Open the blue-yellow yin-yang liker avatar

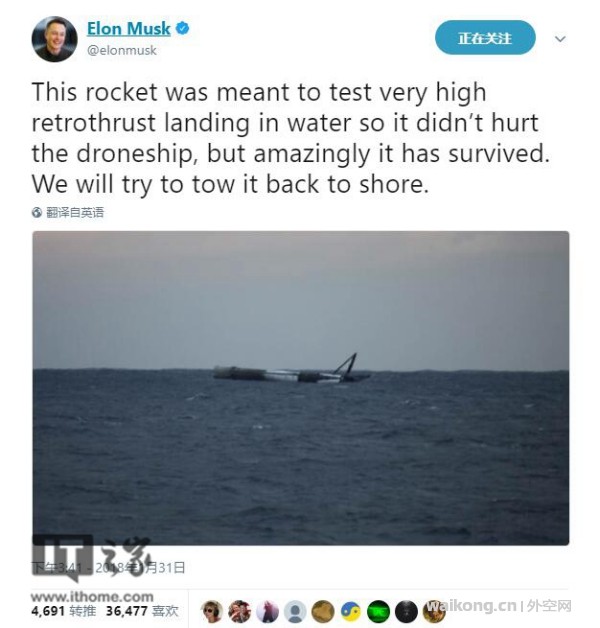351,611
